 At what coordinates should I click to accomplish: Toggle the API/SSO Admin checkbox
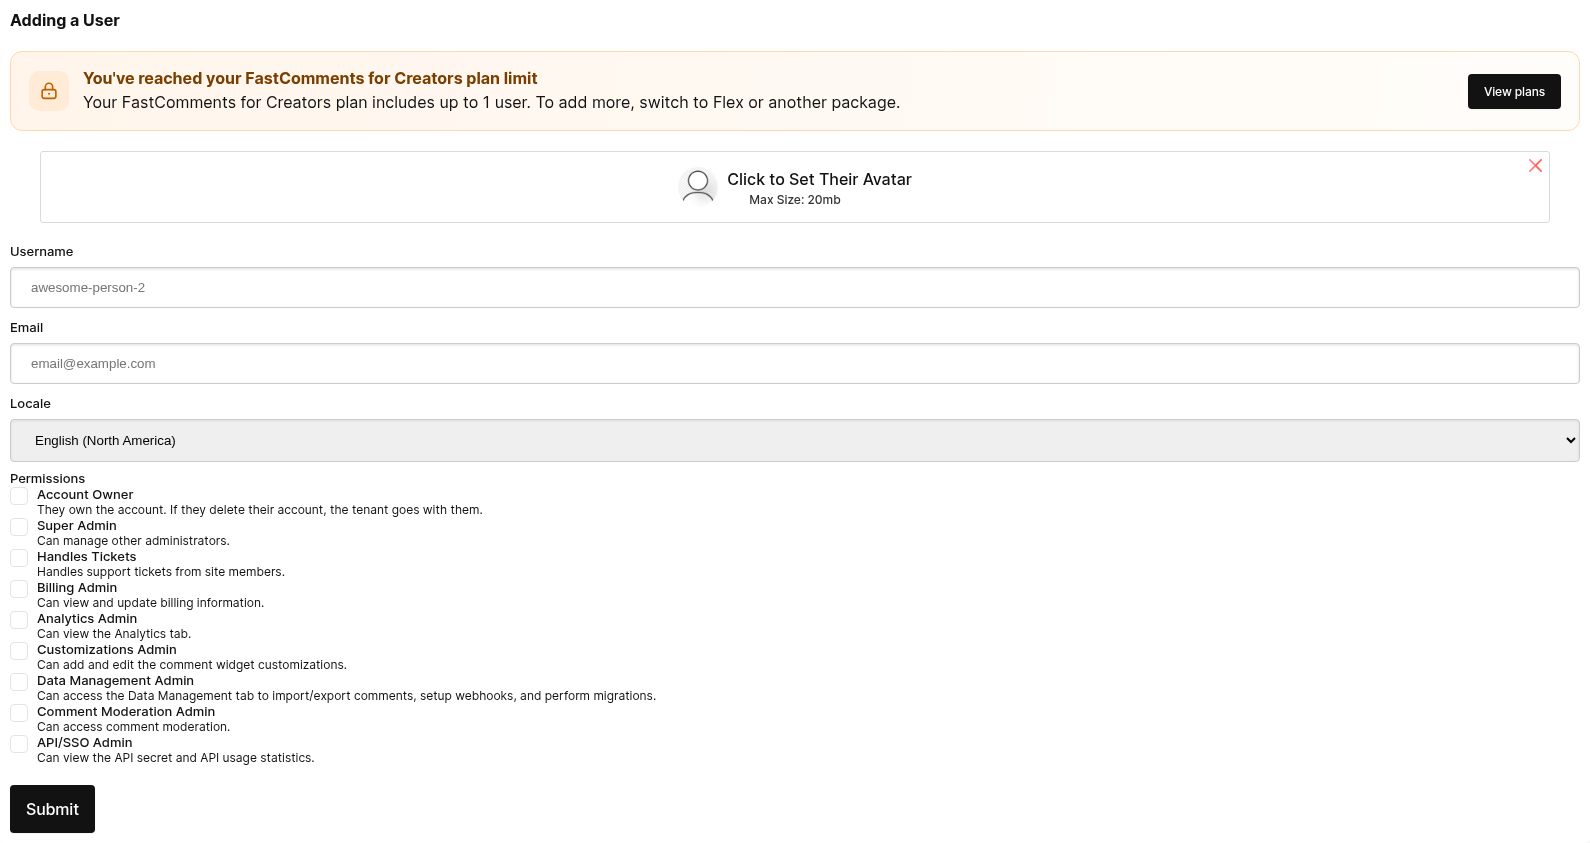pyautogui.click(x=19, y=744)
